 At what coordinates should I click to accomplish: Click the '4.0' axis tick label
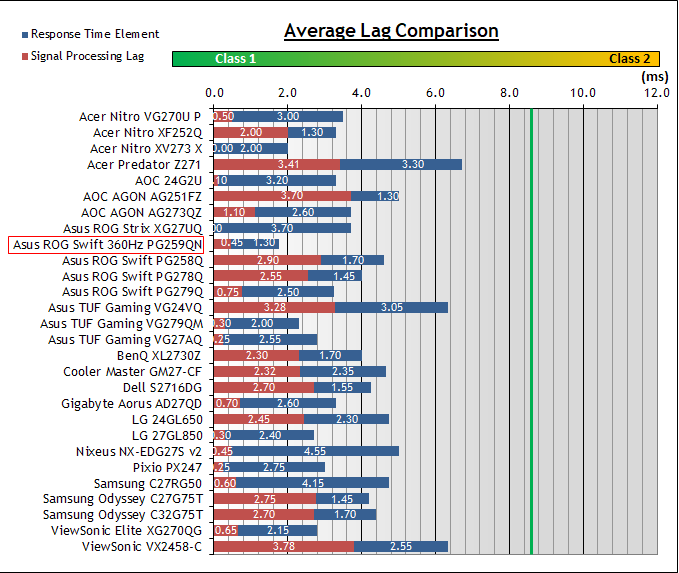361,93
